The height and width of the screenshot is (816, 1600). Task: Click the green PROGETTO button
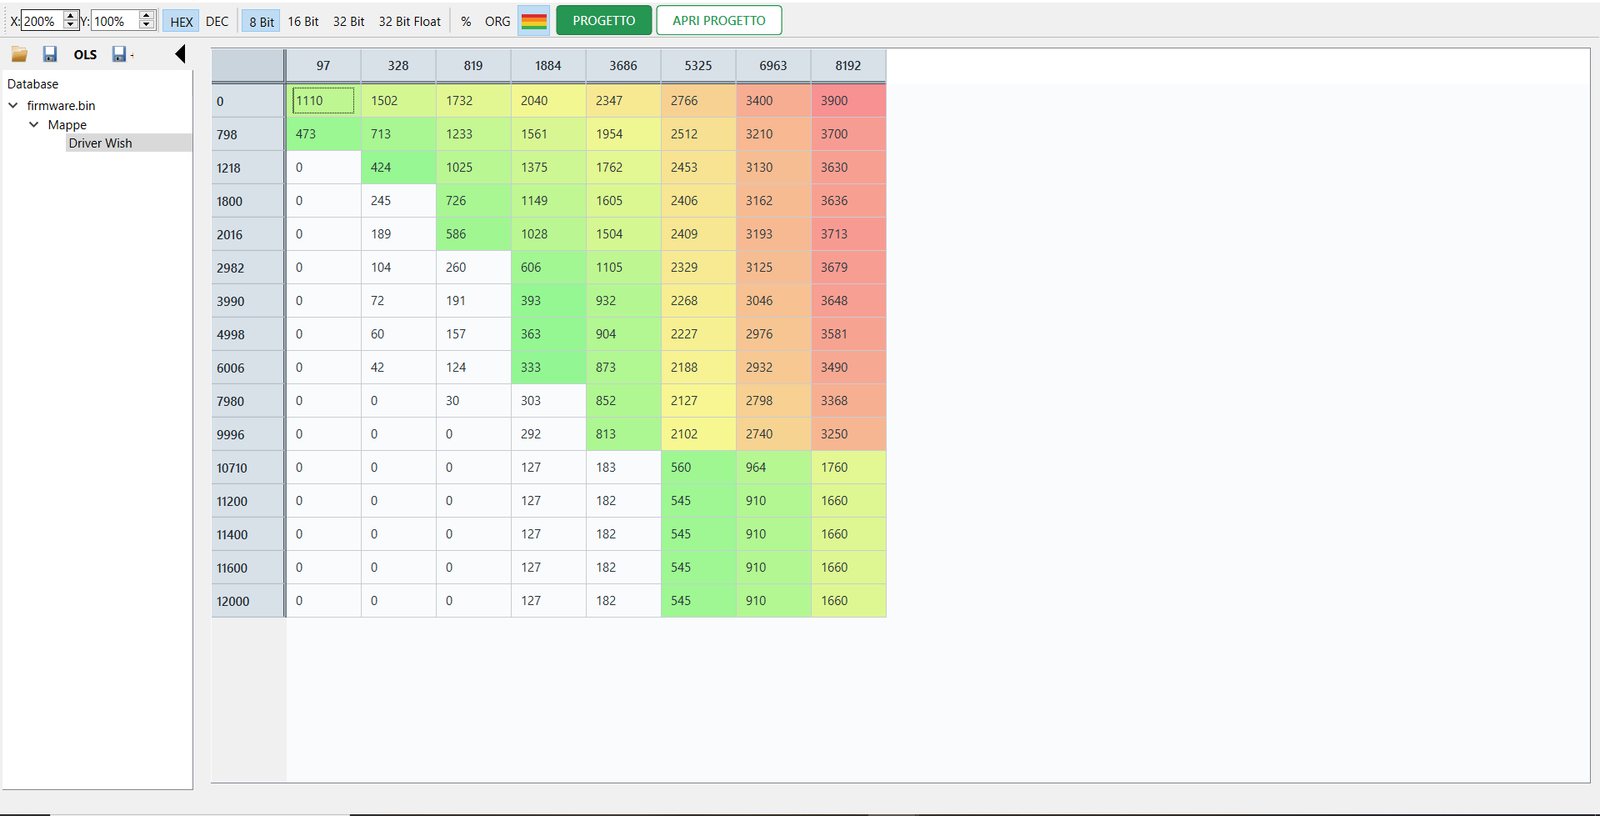click(604, 20)
